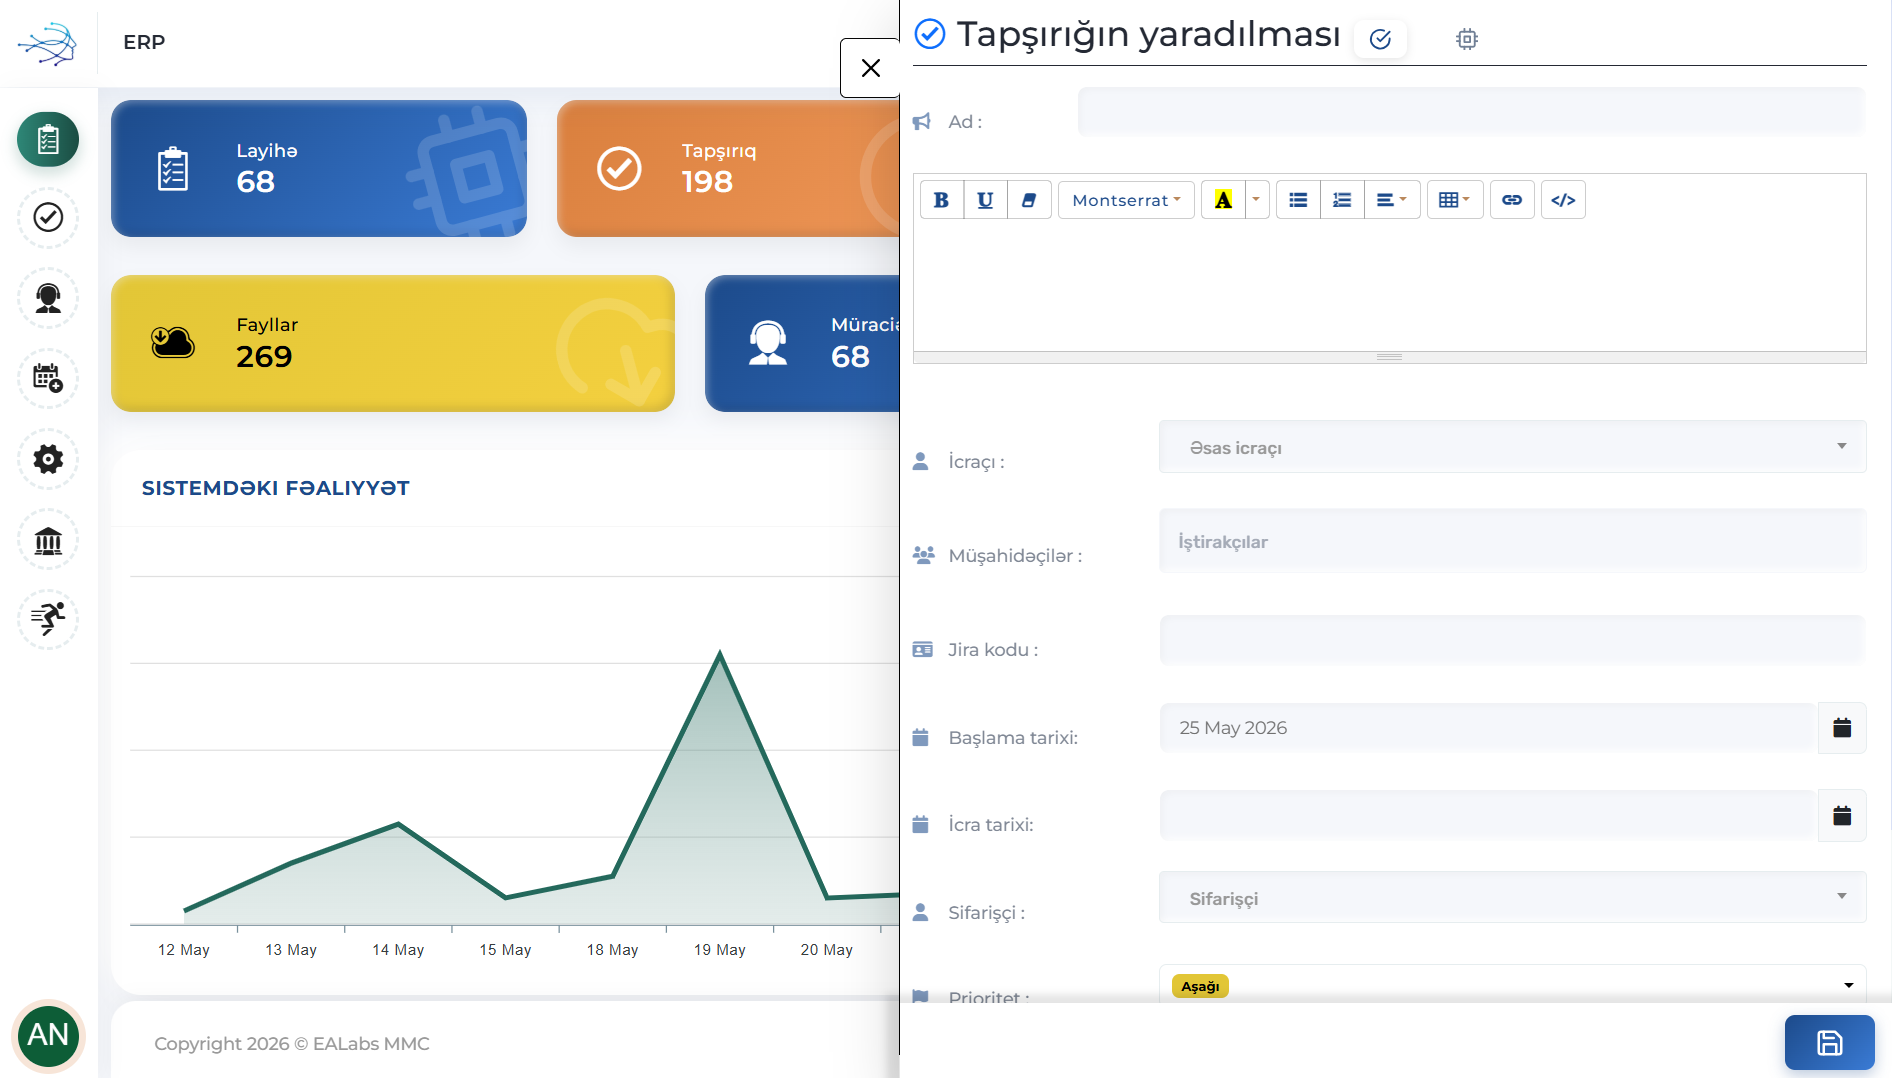Open the support headset sidebar icon
This screenshot has width=1892, height=1078.
click(48, 298)
